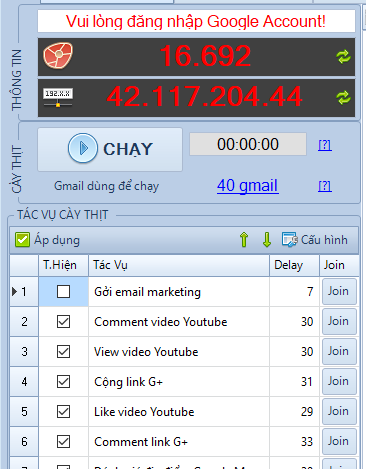Screen dimensions: 366x469
Task: Click the Gmail dùng để chạy label
Action: [106, 186]
